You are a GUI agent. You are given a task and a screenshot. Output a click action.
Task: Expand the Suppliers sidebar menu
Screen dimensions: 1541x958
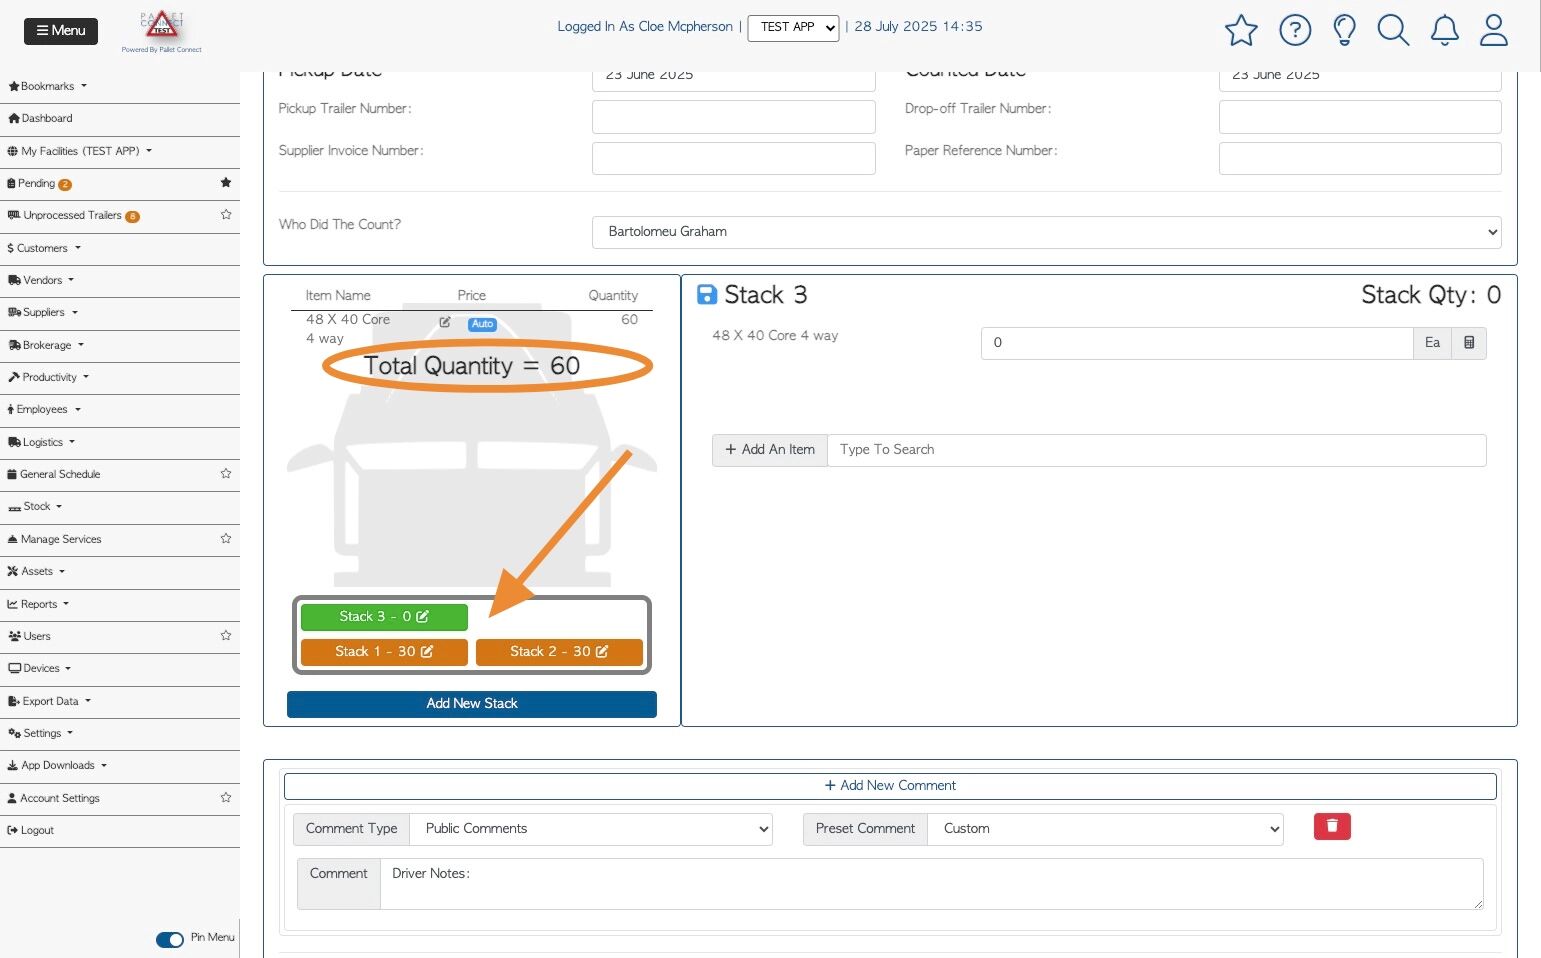pyautogui.click(x=43, y=312)
